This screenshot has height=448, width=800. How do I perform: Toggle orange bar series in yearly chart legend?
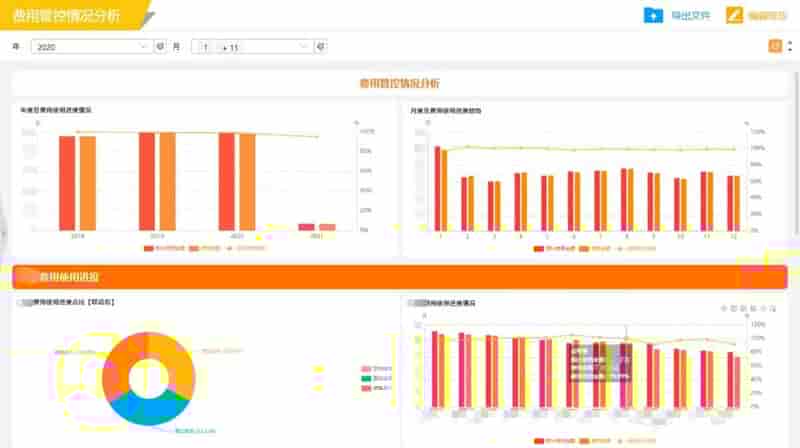pyautogui.click(x=204, y=248)
